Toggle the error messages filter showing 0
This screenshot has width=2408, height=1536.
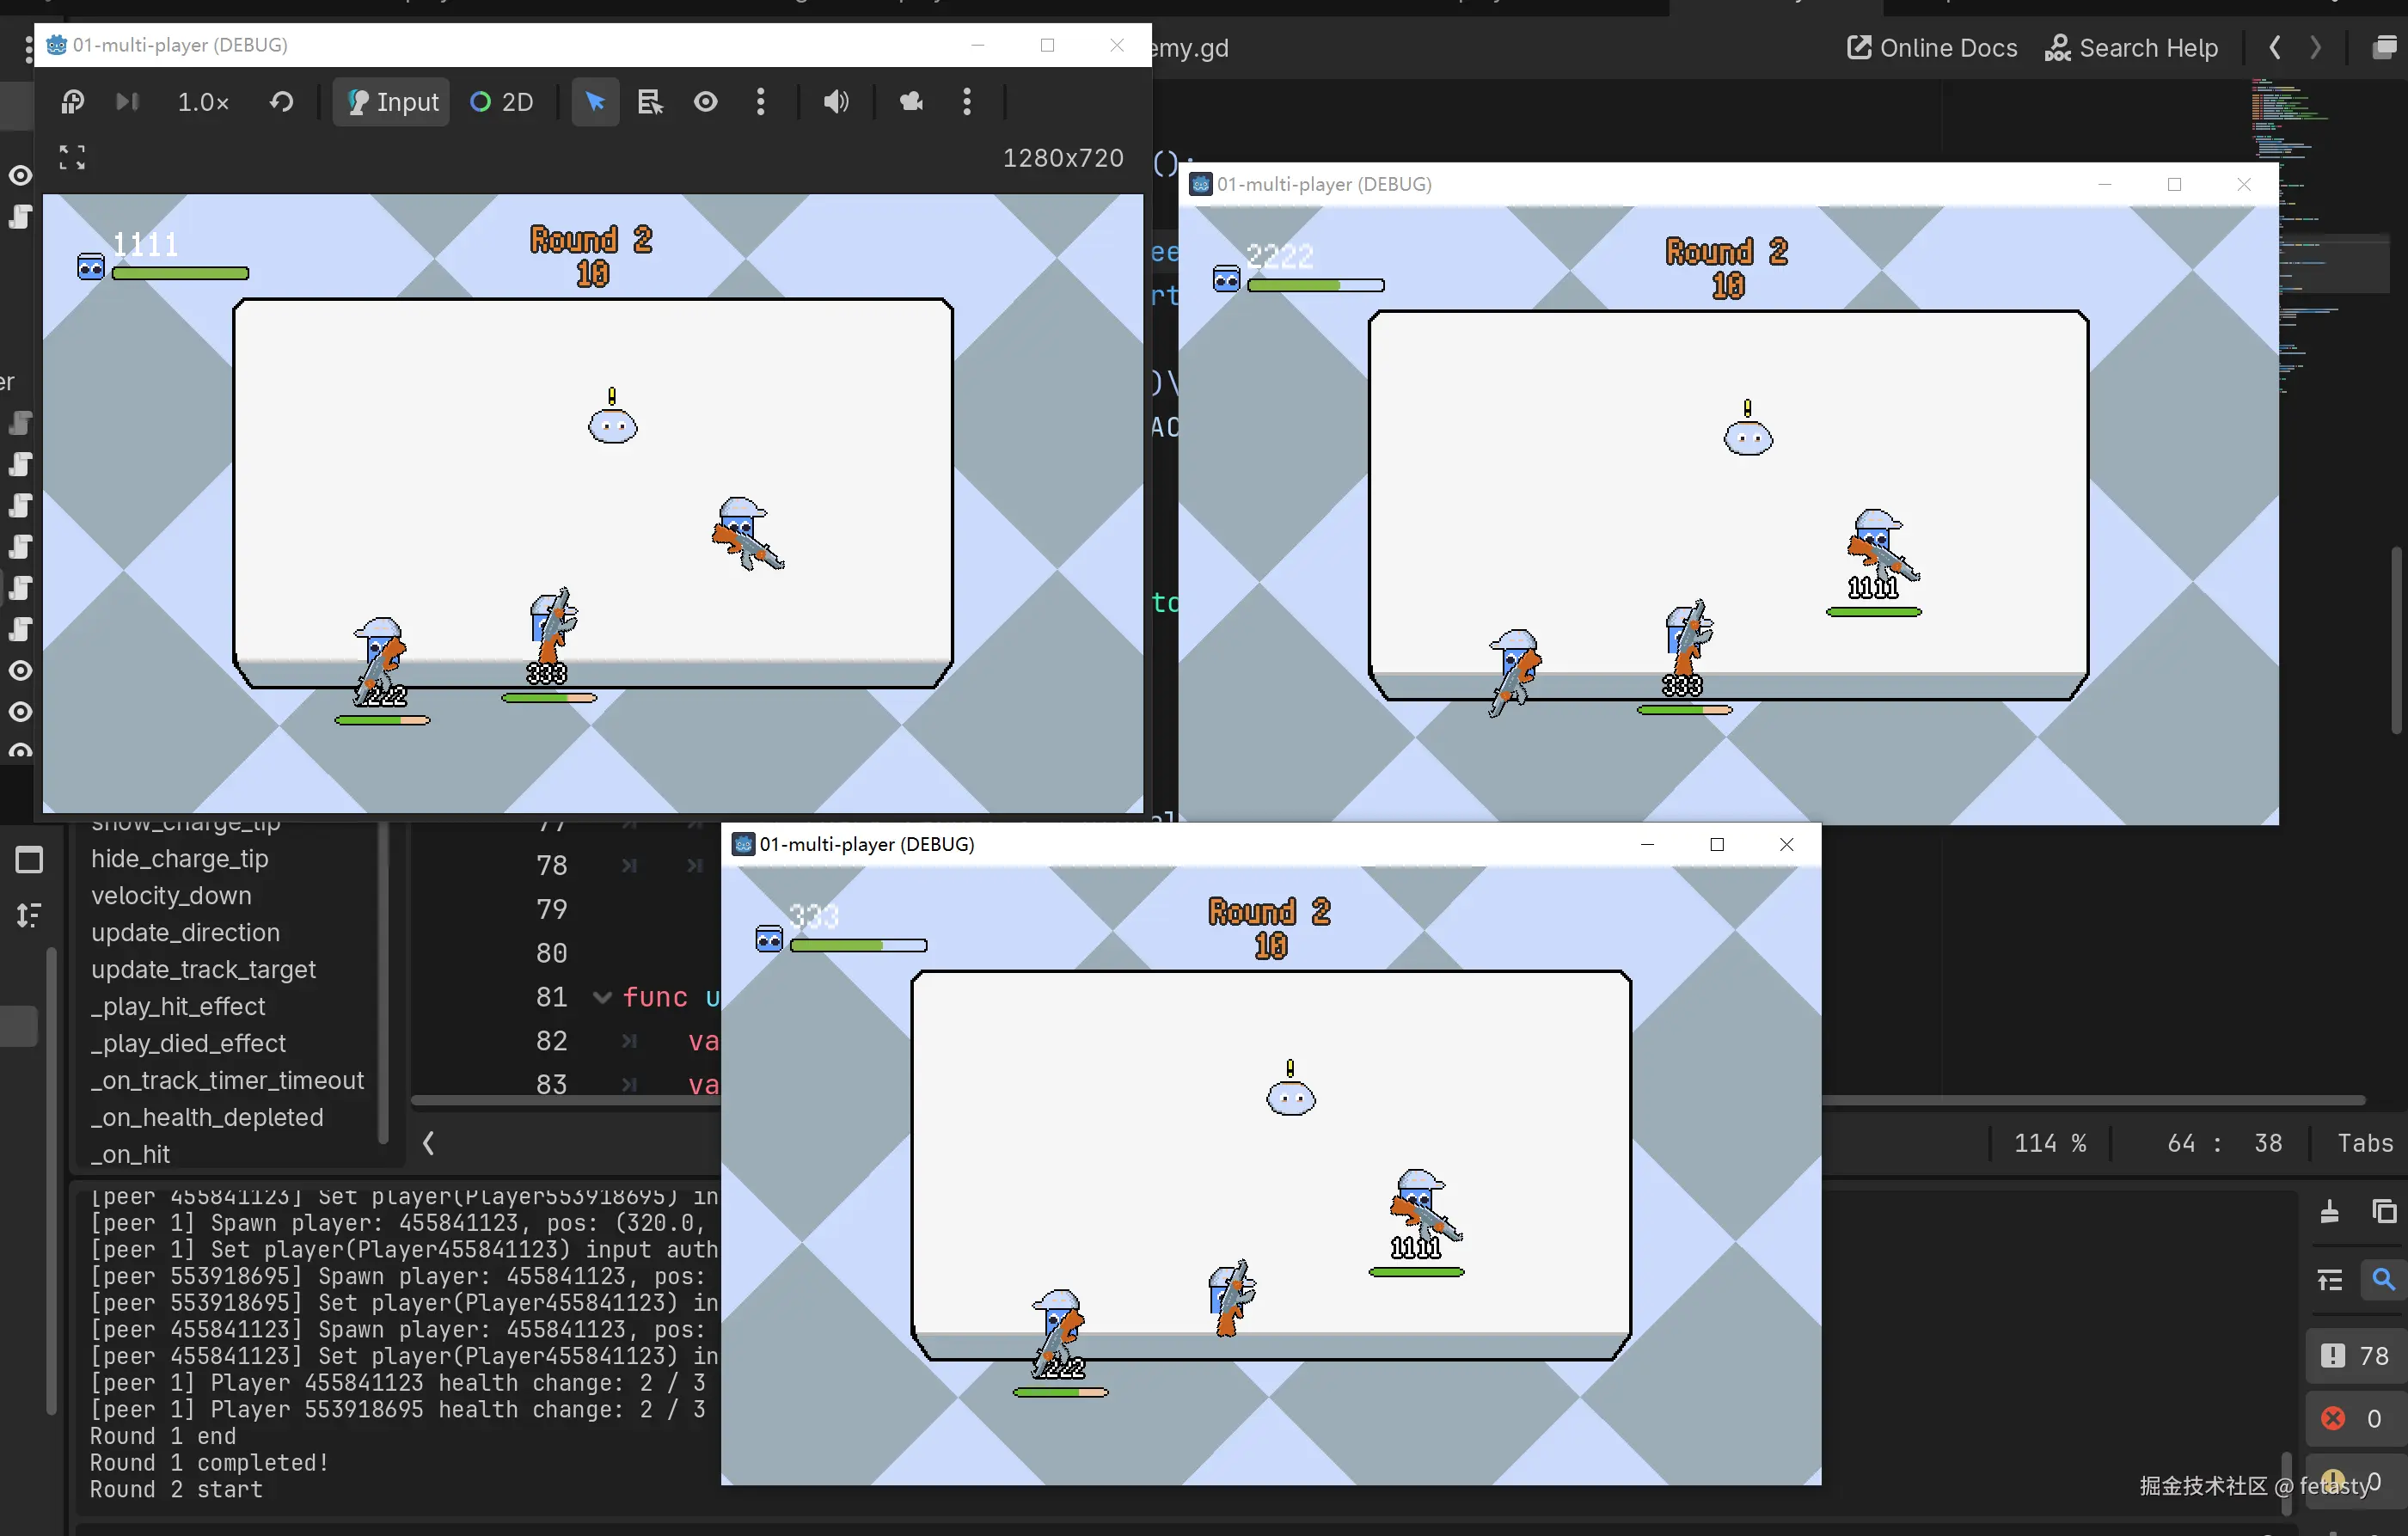click(2354, 1418)
